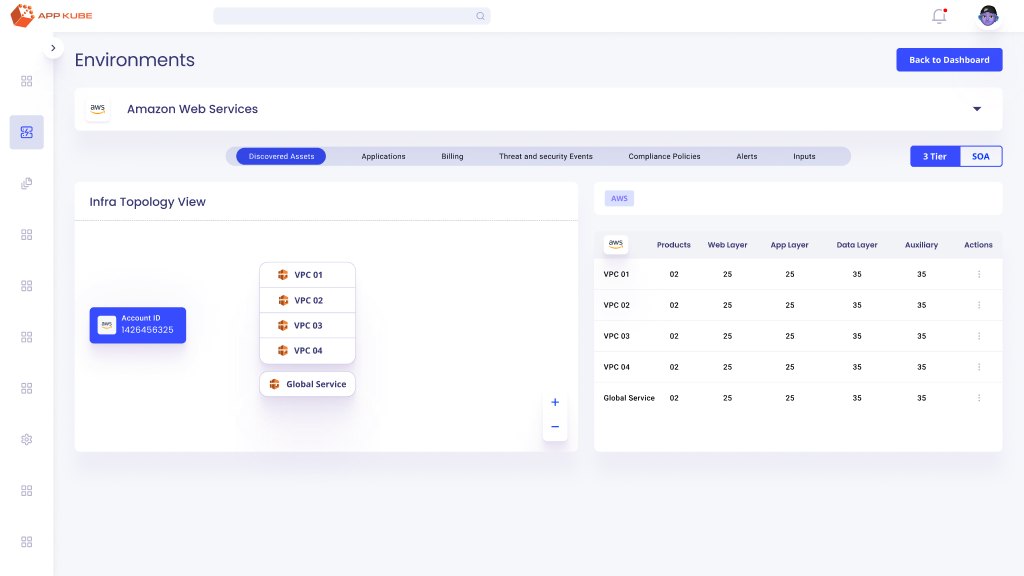Click the App Kube logo

click(51, 15)
